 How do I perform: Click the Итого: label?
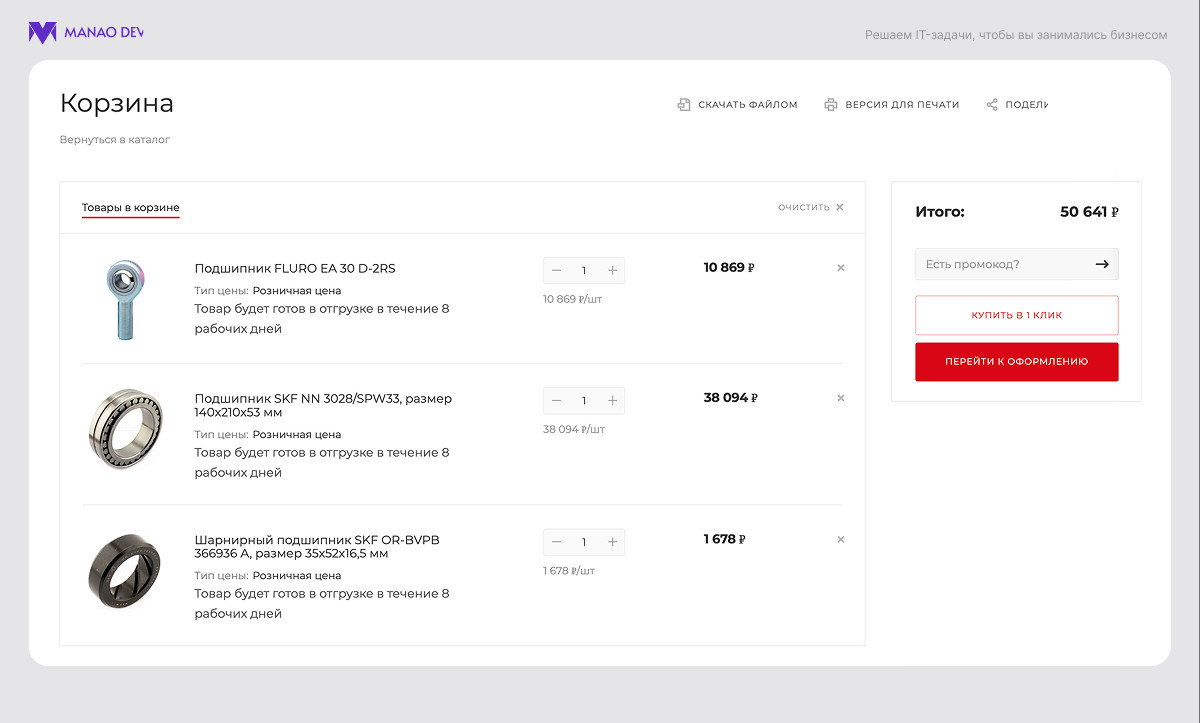[x=940, y=212]
